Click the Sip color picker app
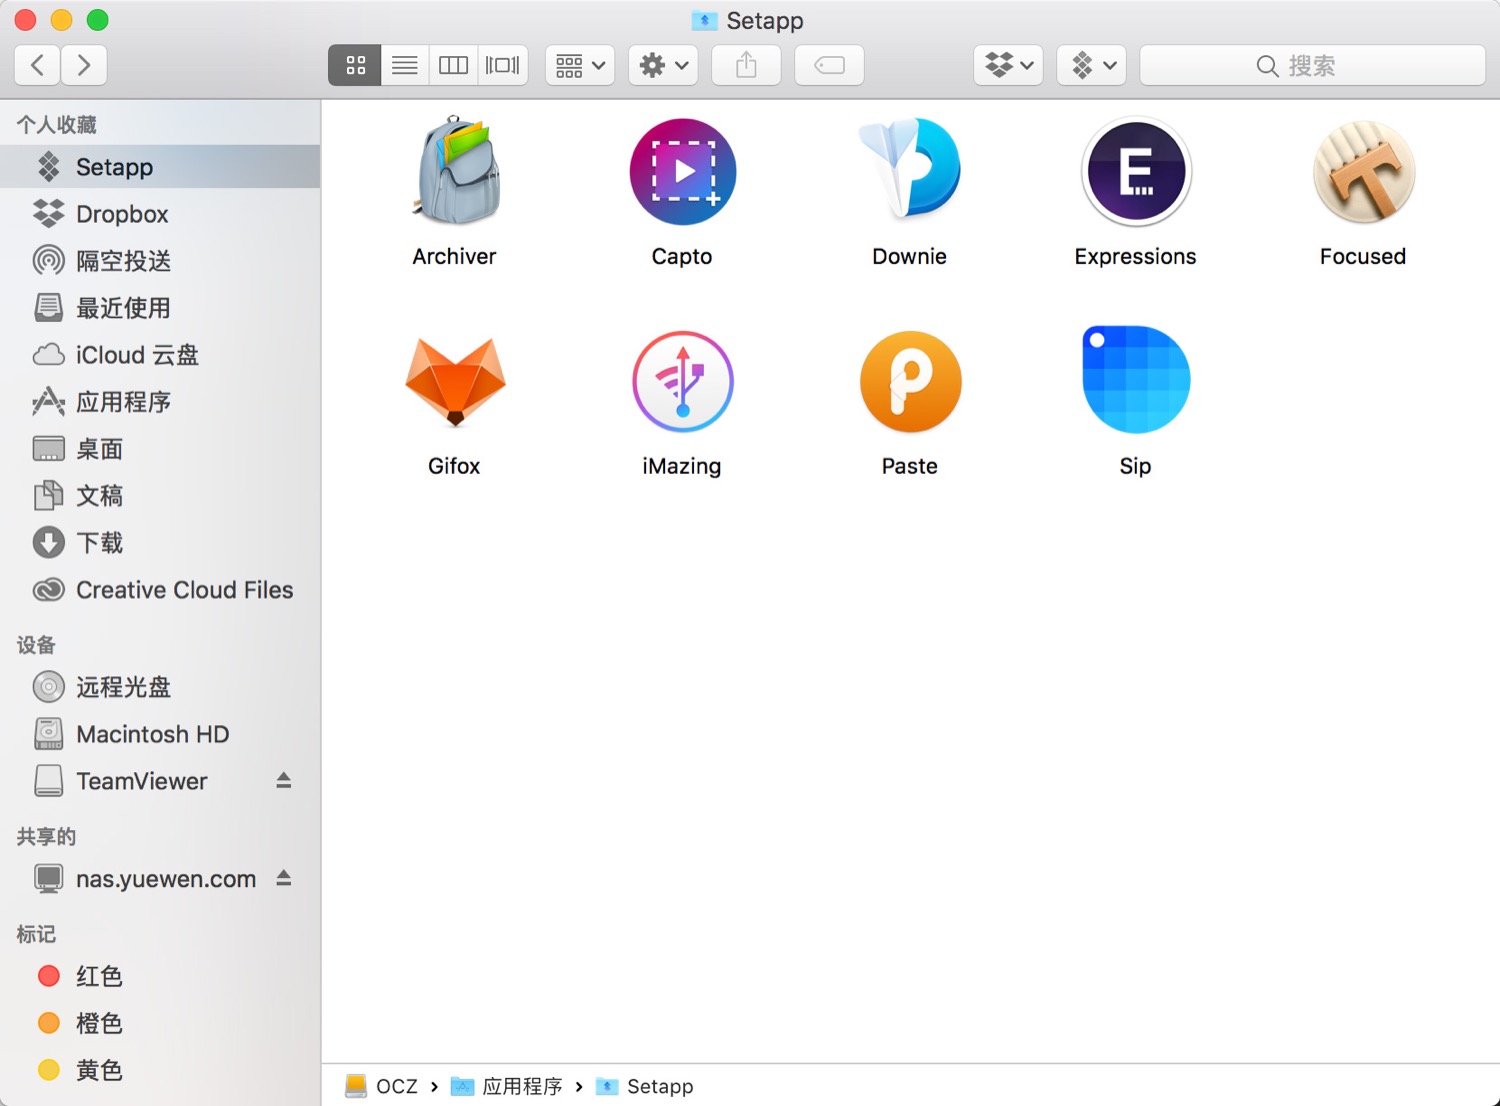Image resolution: width=1500 pixels, height=1106 pixels. 1135,380
